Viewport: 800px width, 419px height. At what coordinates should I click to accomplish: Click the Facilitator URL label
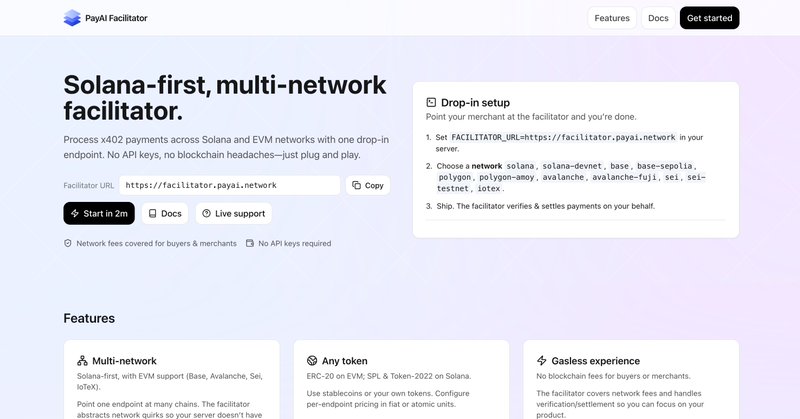(89, 185)
